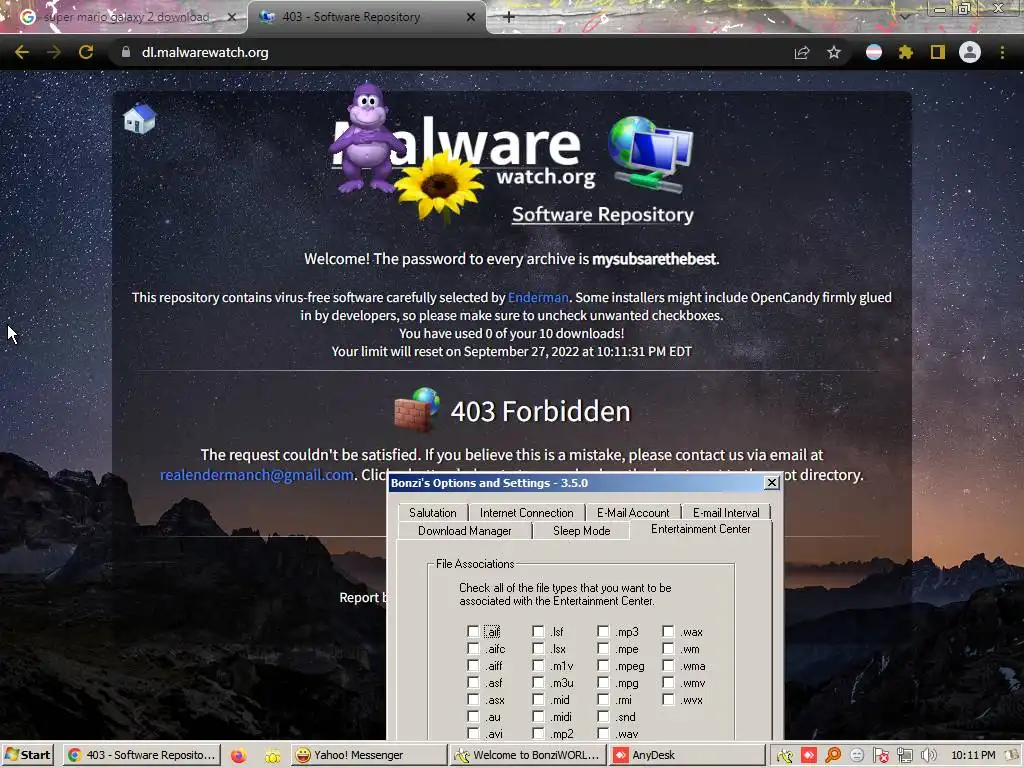
Task: Select the Sleep Mode tab
Action: 581,531
